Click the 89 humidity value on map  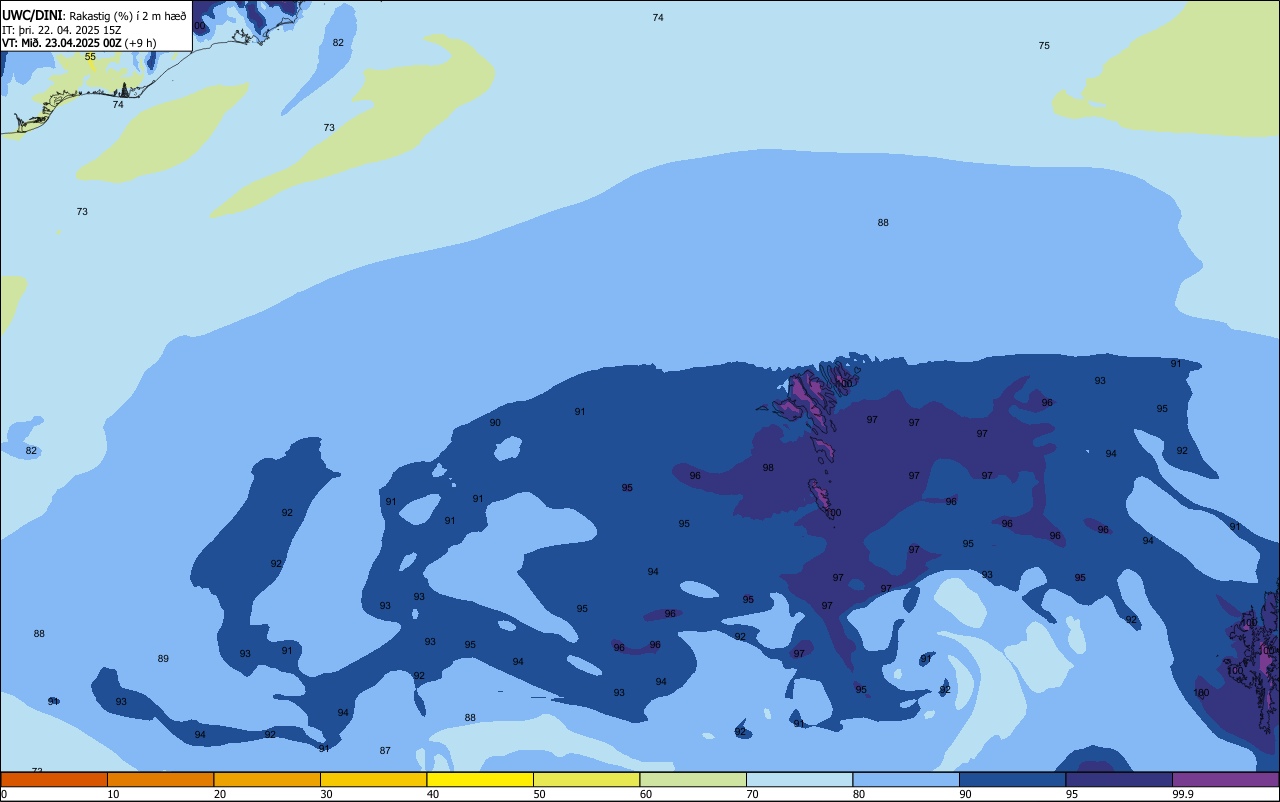[163, 659]
